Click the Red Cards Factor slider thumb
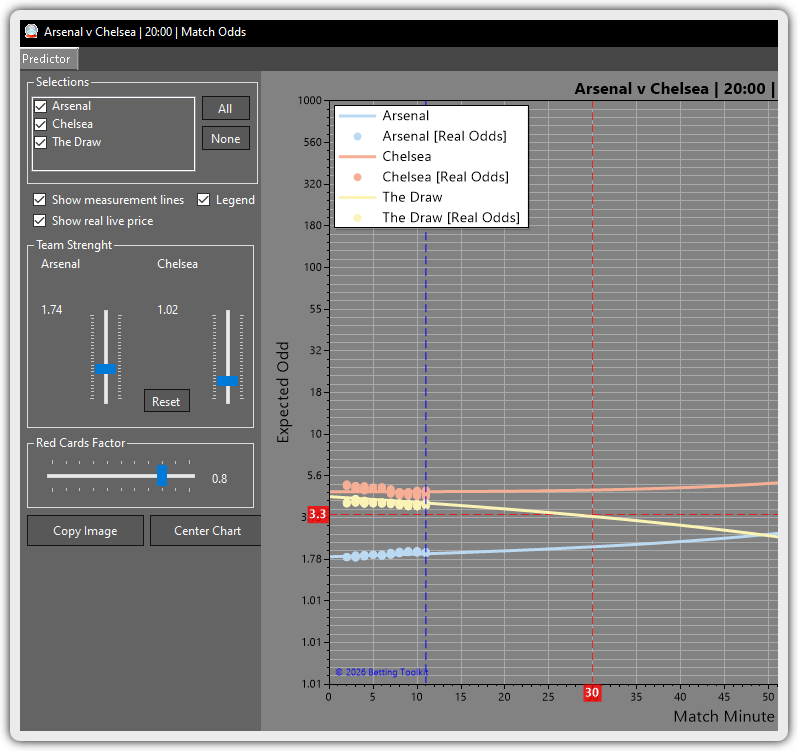The width and height of the screenshot is (798, 751). pos(162,475)
